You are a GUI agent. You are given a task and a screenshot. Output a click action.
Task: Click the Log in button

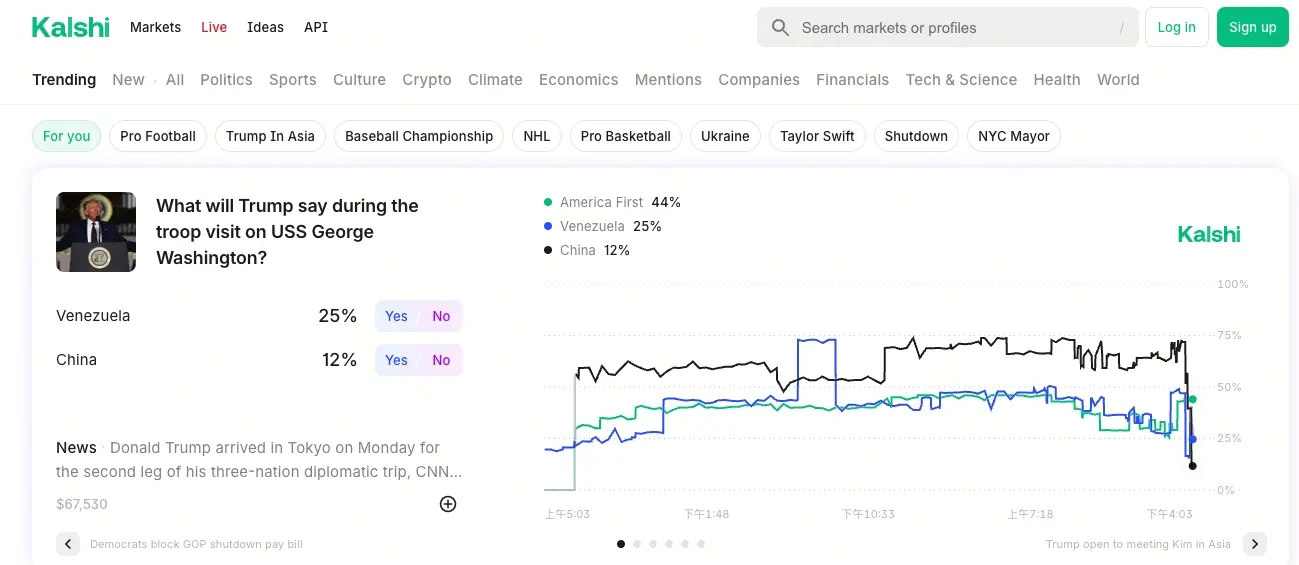pos(1176,27)
